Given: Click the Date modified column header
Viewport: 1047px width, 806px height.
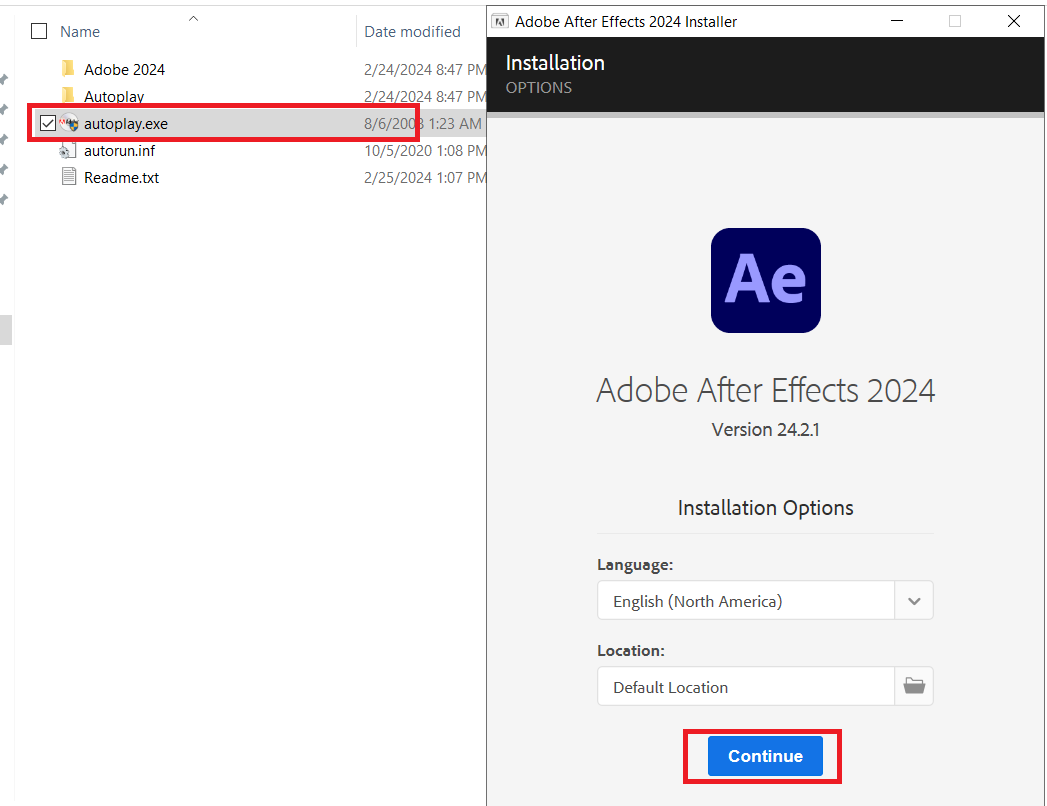Looking at the screenshot, I should (x=412, y=31).
